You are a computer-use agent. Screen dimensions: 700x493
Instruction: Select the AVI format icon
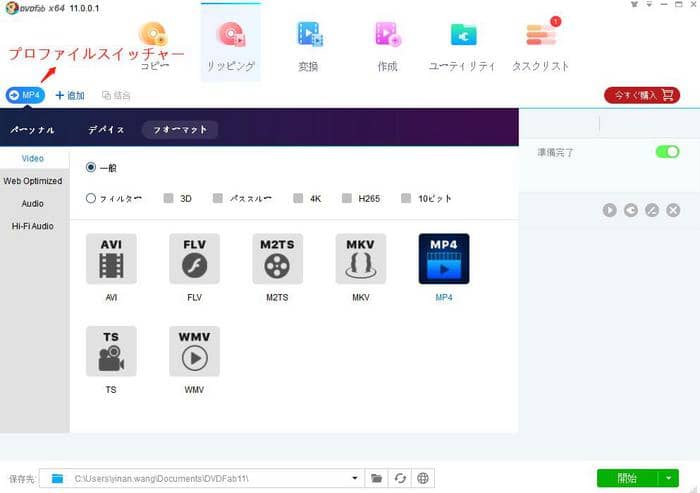coord(111,259)
